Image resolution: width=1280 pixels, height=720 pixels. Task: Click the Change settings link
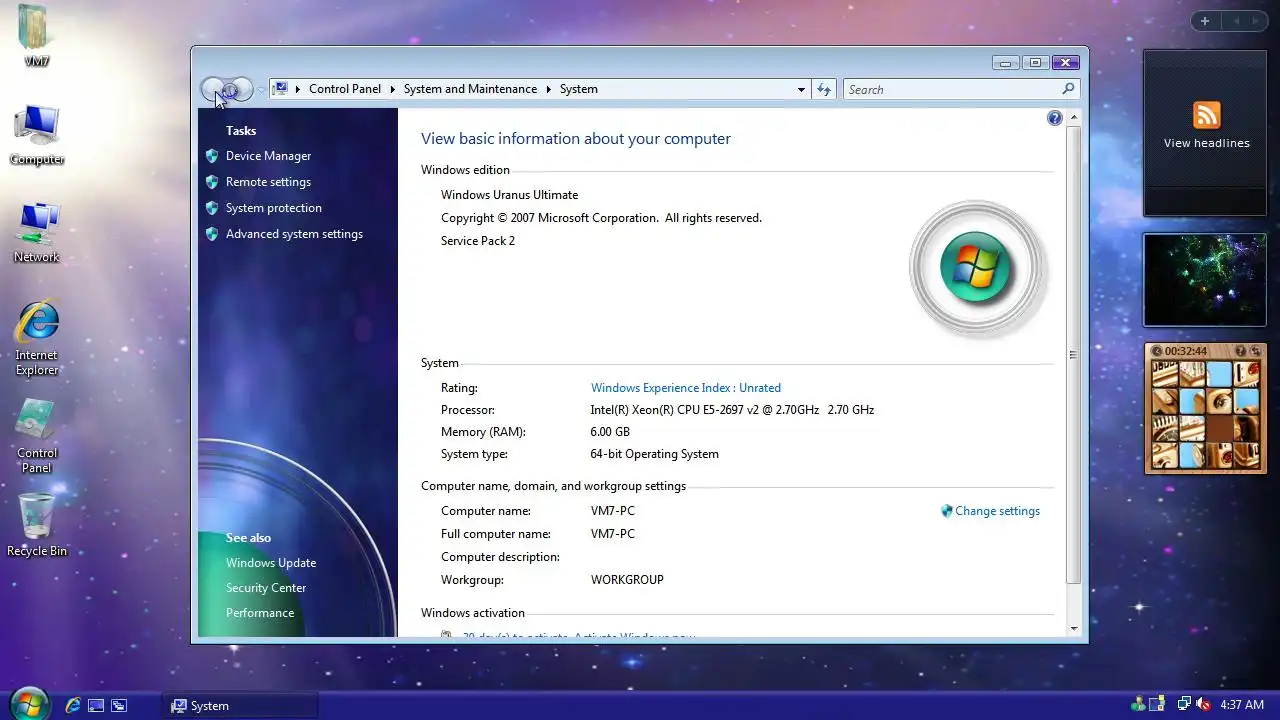997,511
